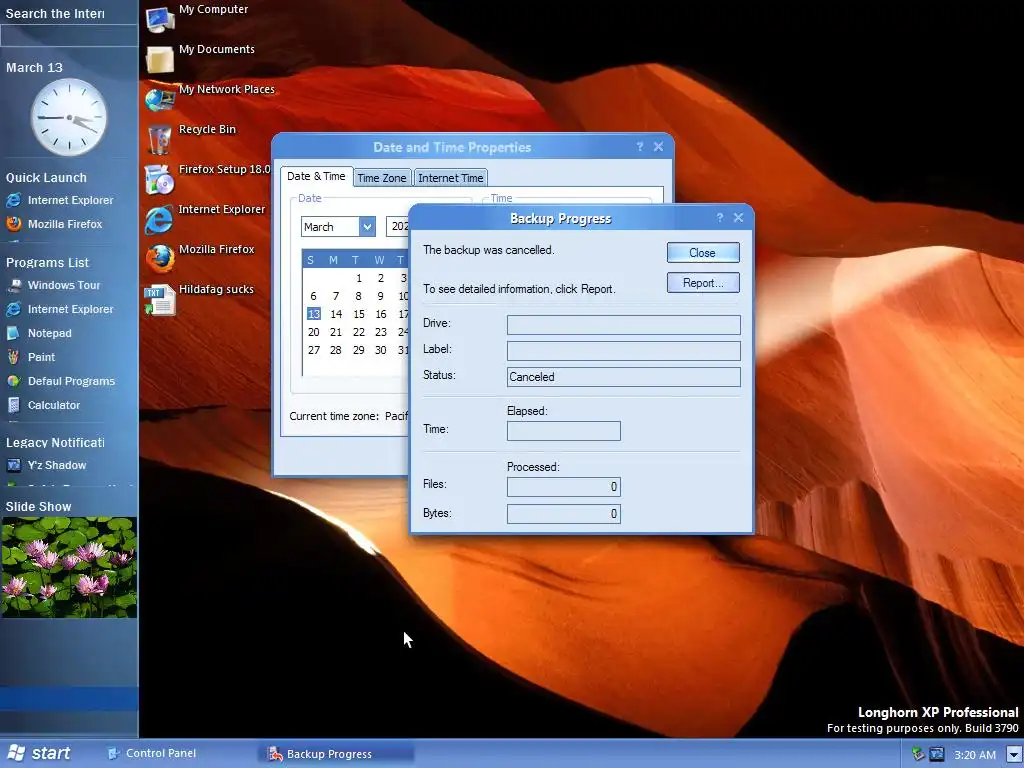Select day 22 in the calendar
The height and width of the screenshot is (768, 1024).
(359, 332)
